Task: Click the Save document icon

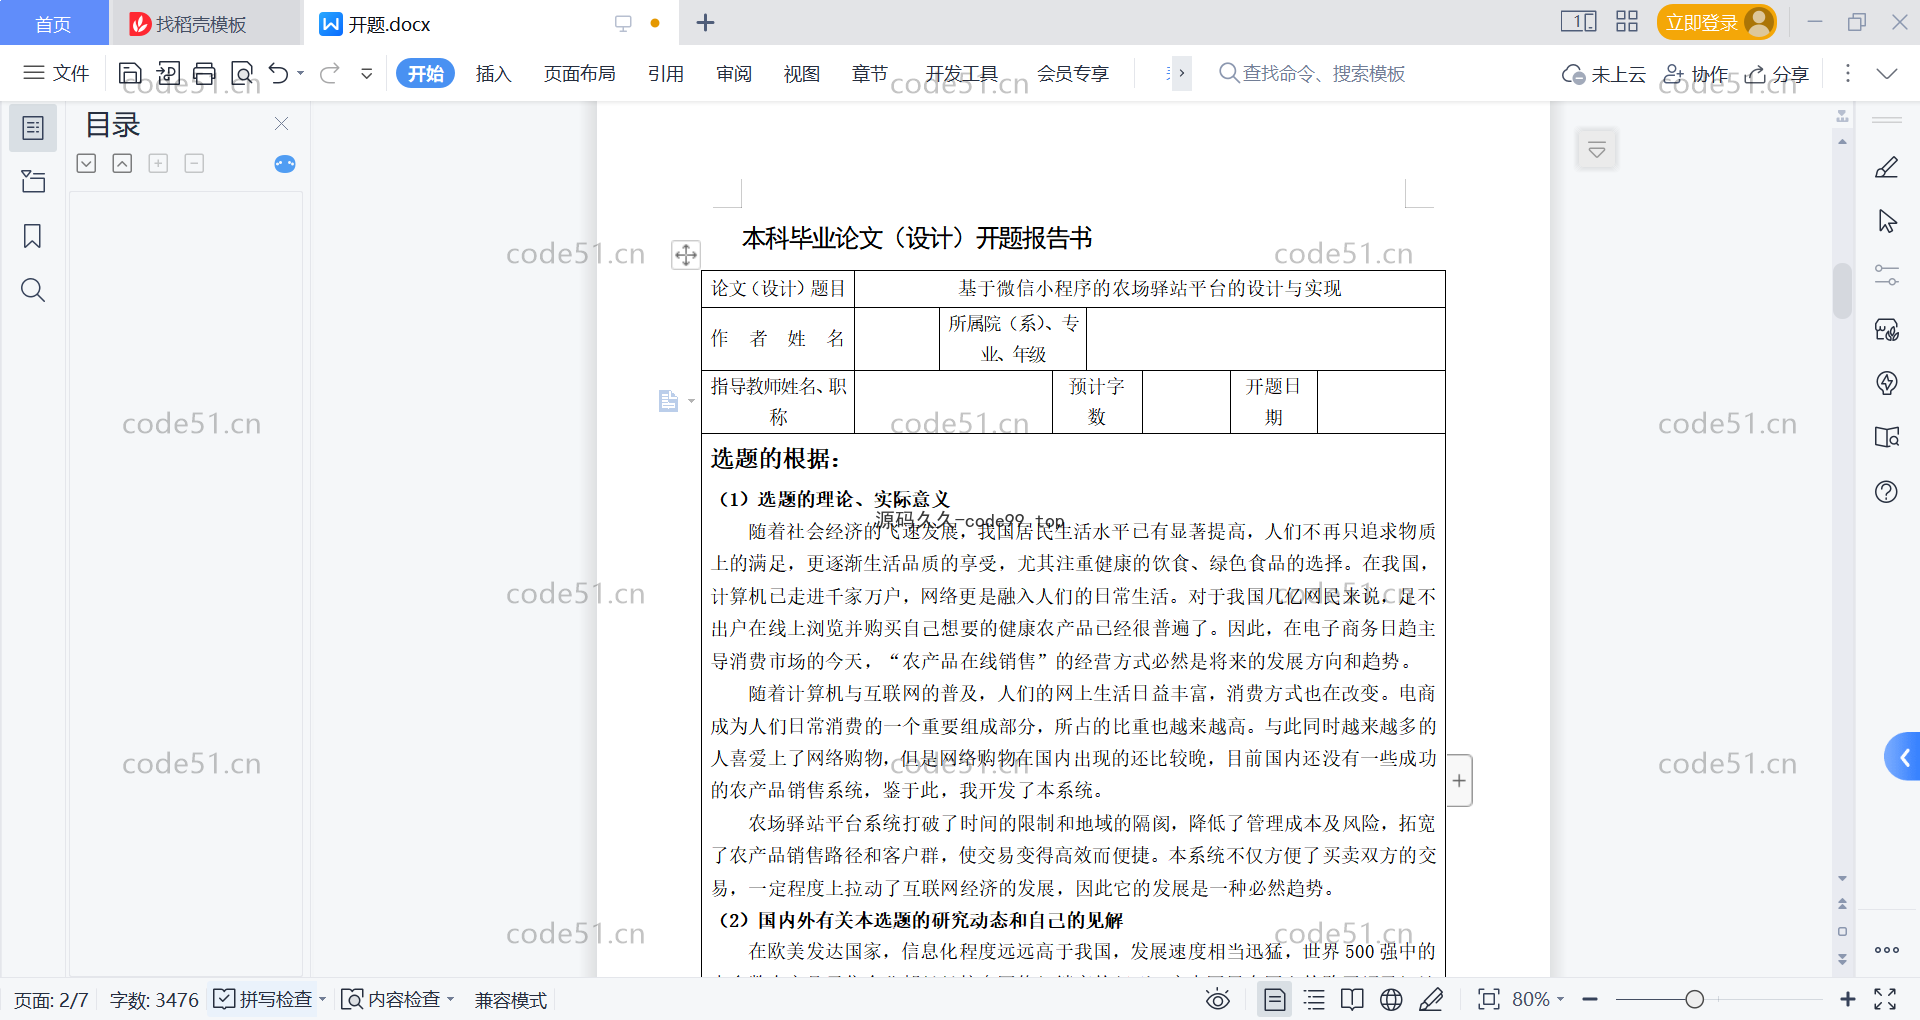Action: [130, 73]
